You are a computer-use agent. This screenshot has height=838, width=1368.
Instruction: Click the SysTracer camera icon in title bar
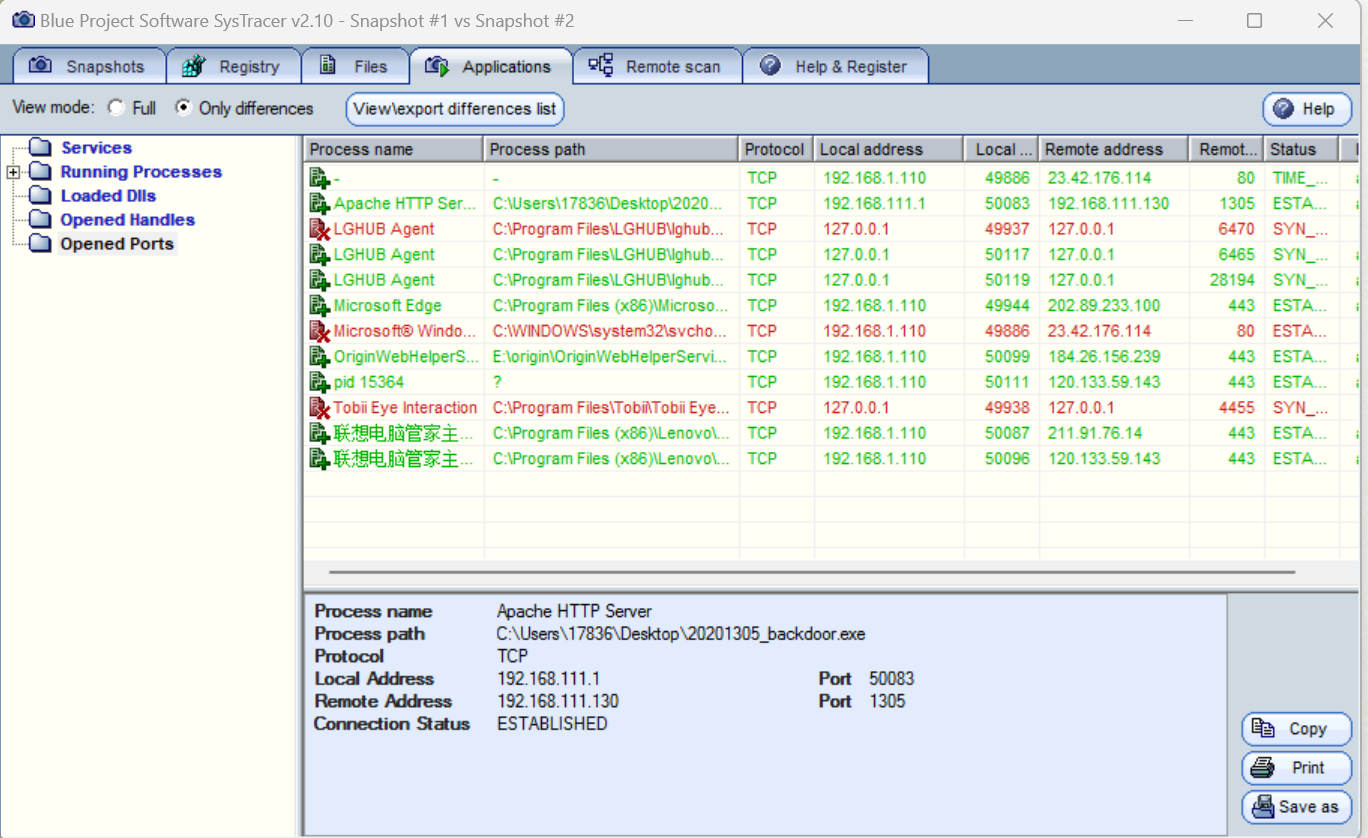point(22,20)
